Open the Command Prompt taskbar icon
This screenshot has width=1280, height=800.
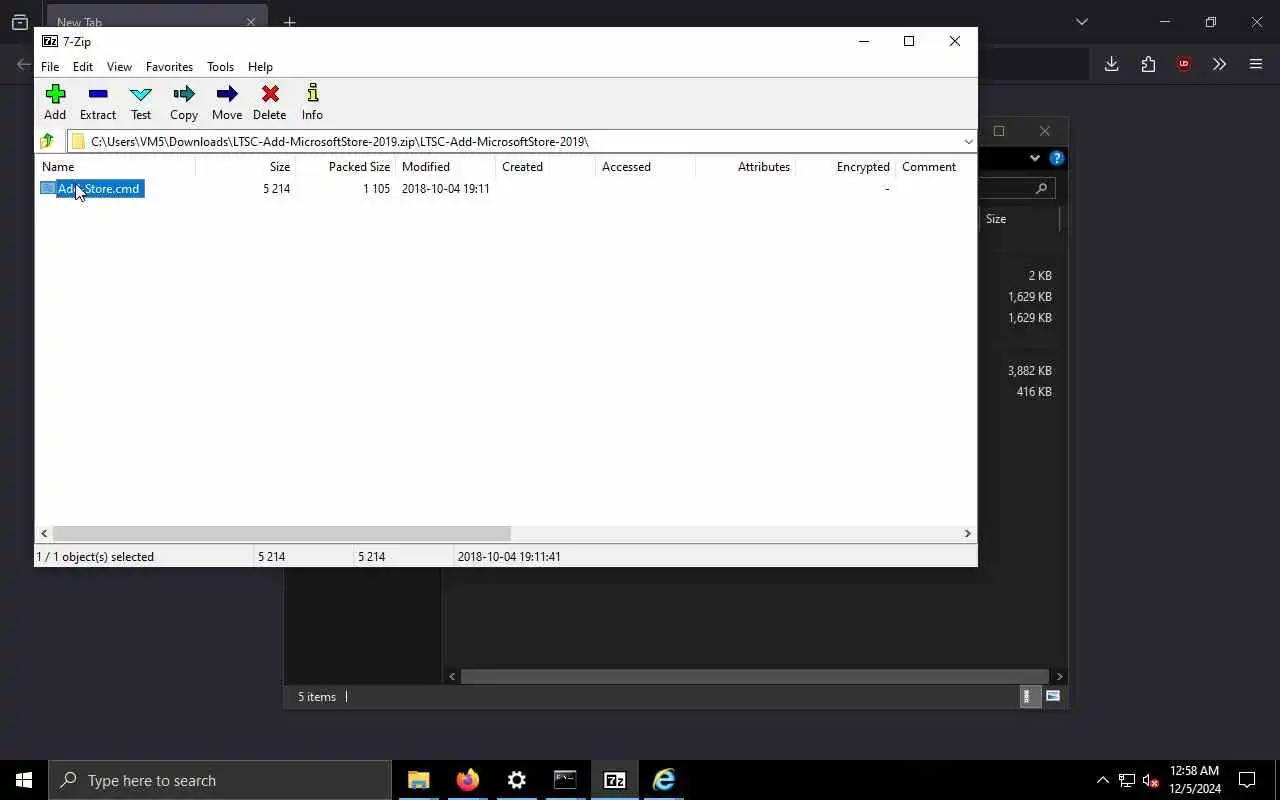click(565, 780)
